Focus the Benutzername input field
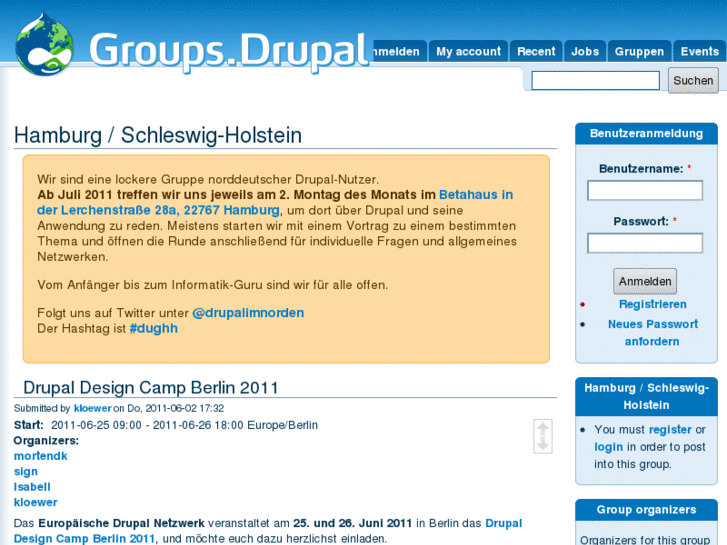This screenshot has width=727, height=545. (x=645, y=191)
